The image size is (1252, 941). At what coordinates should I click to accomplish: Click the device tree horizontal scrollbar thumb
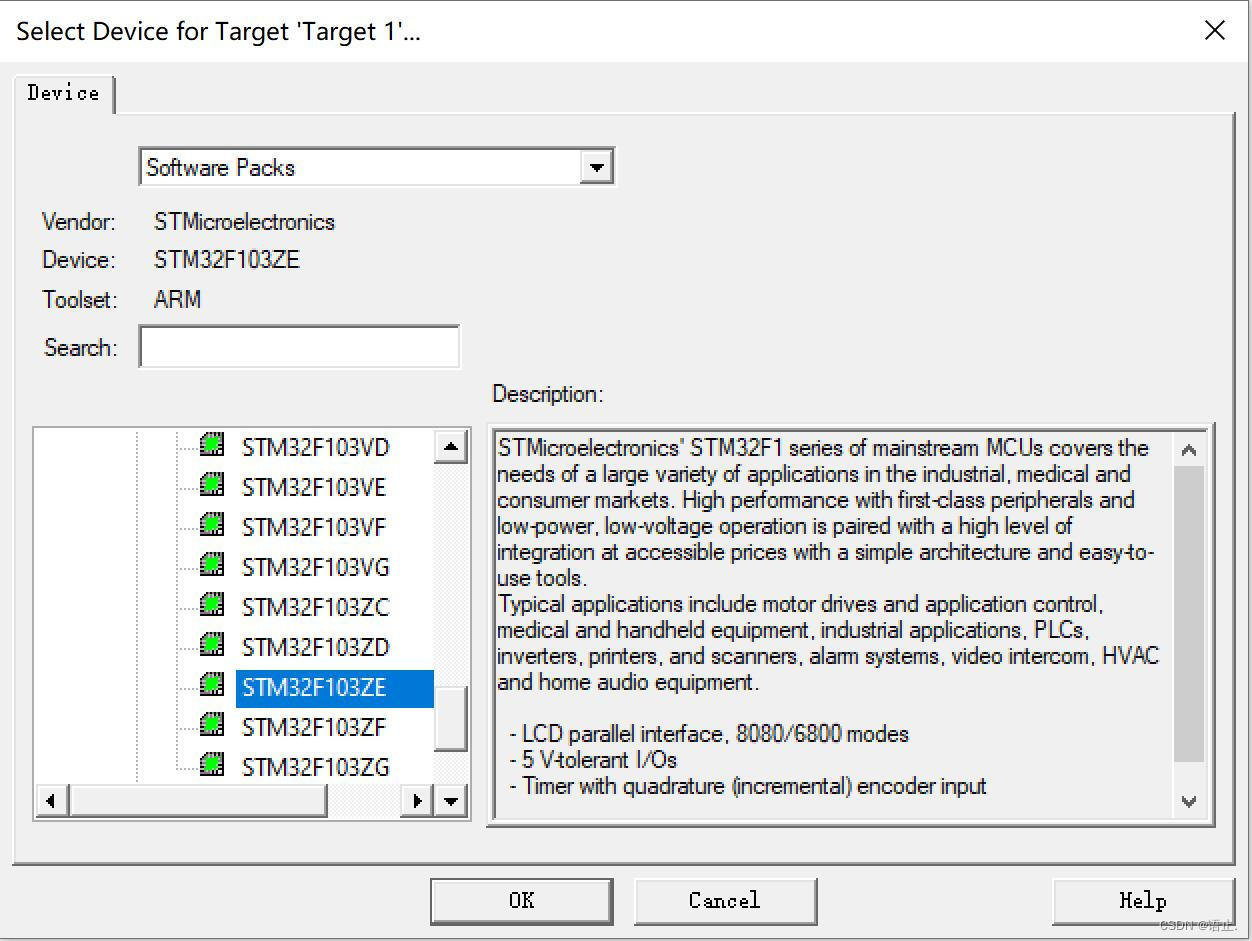tap(198, 800)
